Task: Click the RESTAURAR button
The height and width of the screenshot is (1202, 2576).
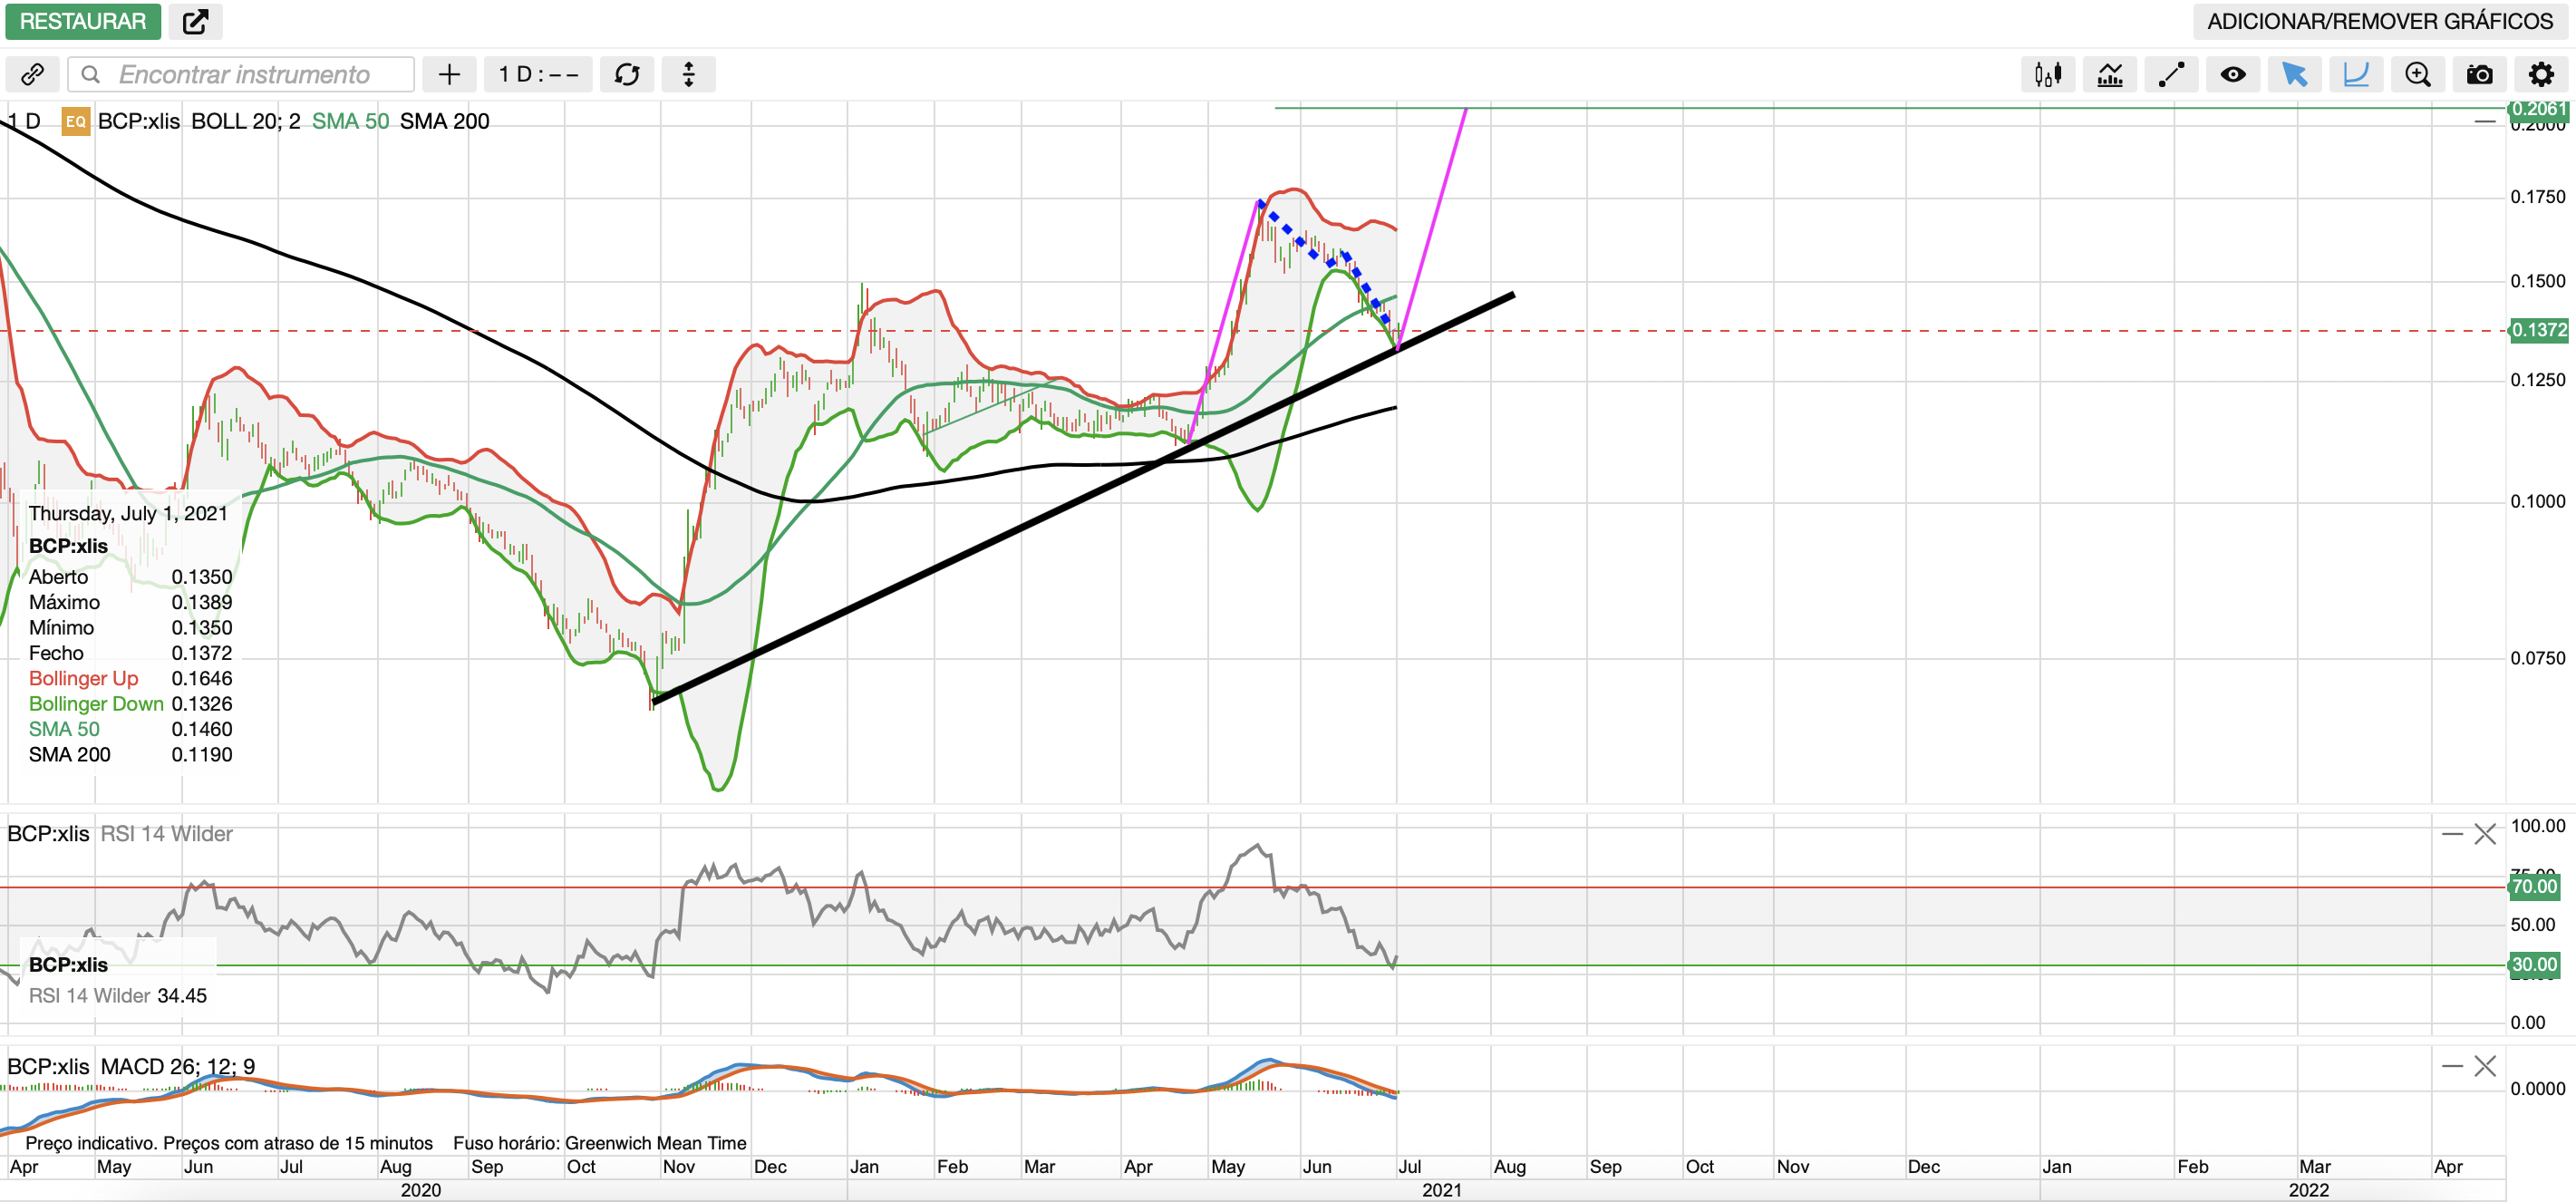Action: pyautogui.click(x=82, y=21)
